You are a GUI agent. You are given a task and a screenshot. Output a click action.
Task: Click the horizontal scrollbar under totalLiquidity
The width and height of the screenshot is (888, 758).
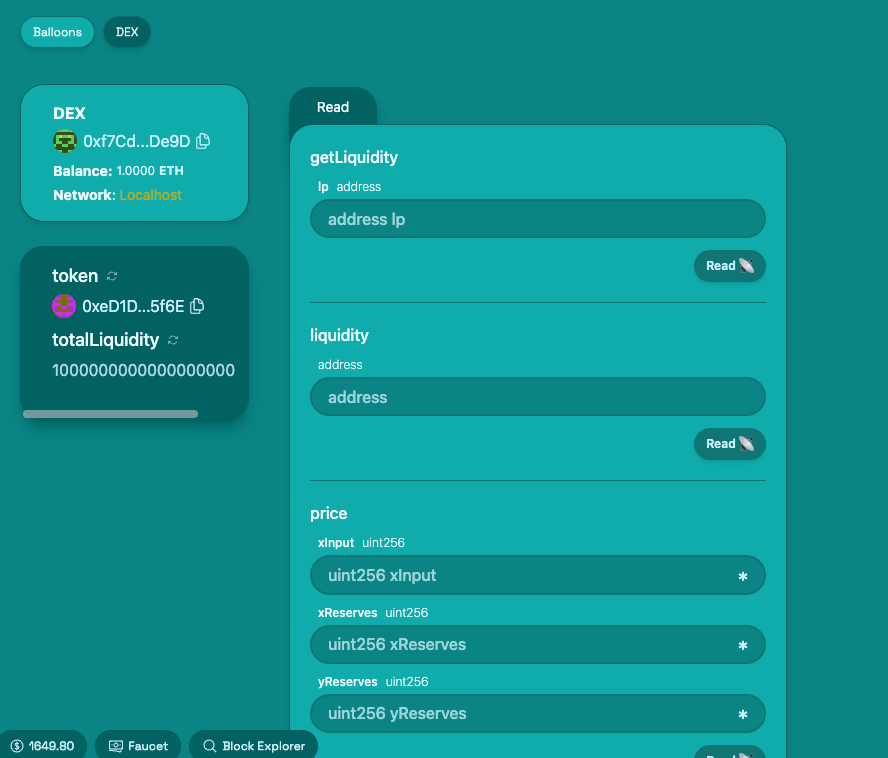(110, 414)
